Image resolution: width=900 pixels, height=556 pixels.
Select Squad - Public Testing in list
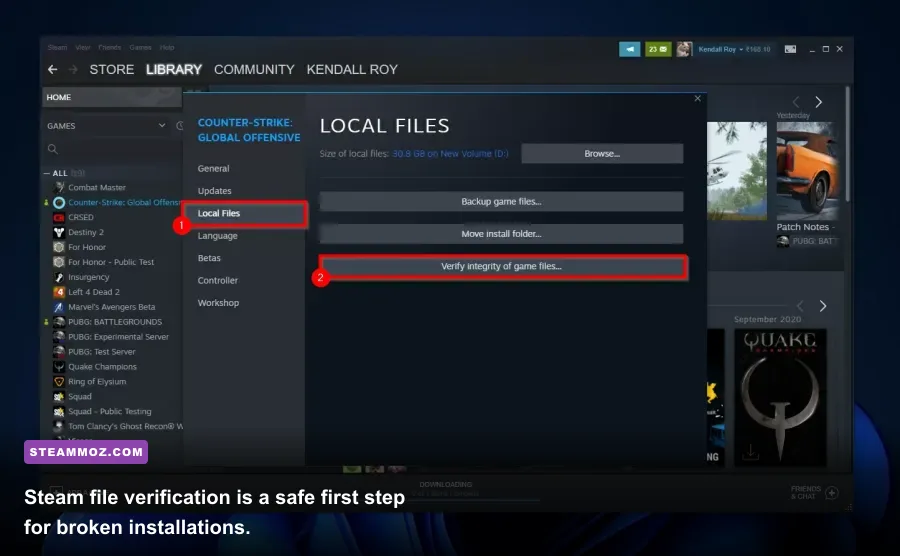[110, 411]
